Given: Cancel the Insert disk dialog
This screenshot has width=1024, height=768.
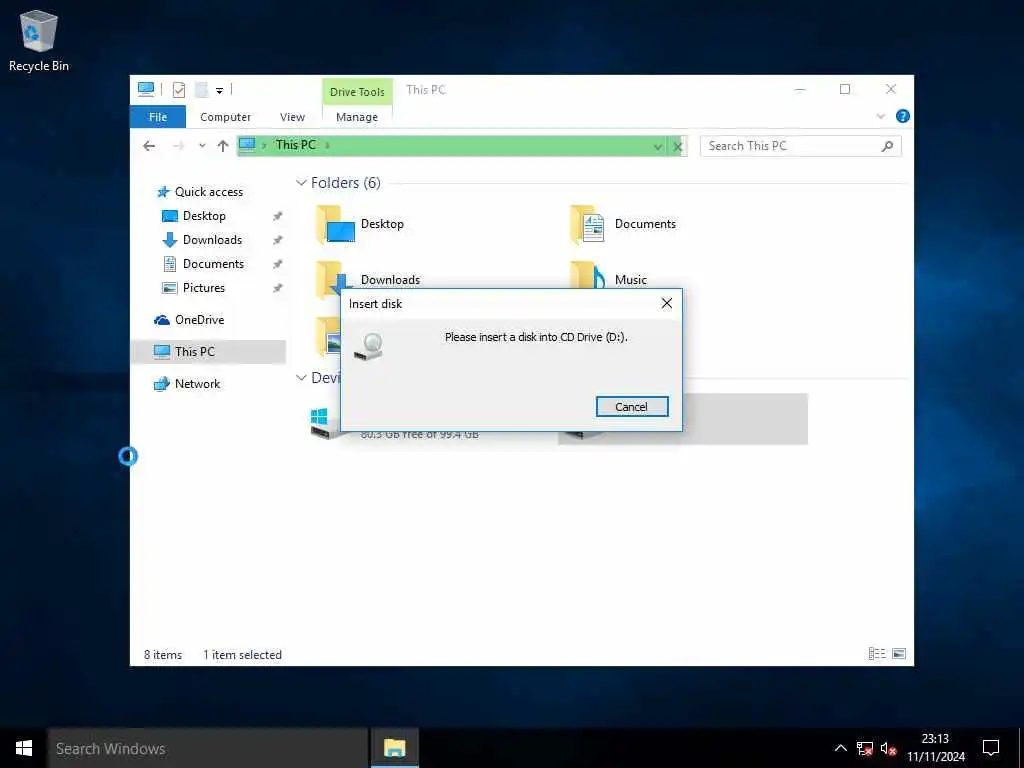Looking at the screenshot, I should 632,406.
